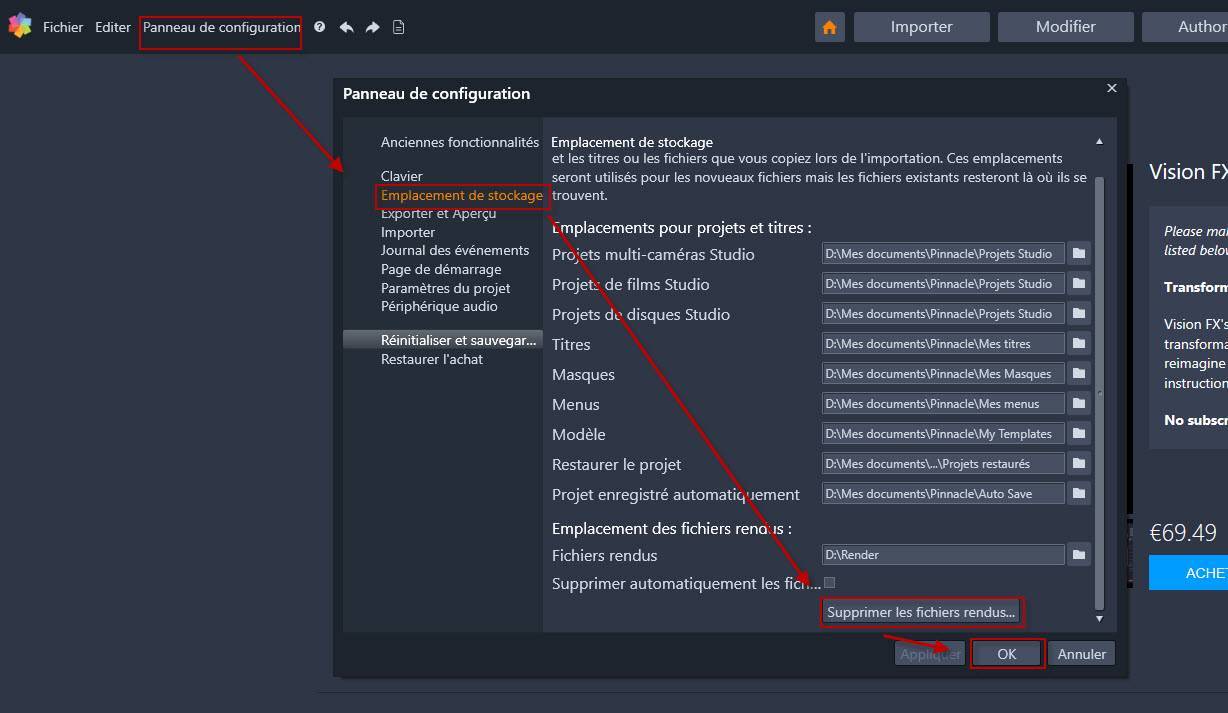Click the redo arrow icon
The image size is (1228, 713).
click(372, 27)
